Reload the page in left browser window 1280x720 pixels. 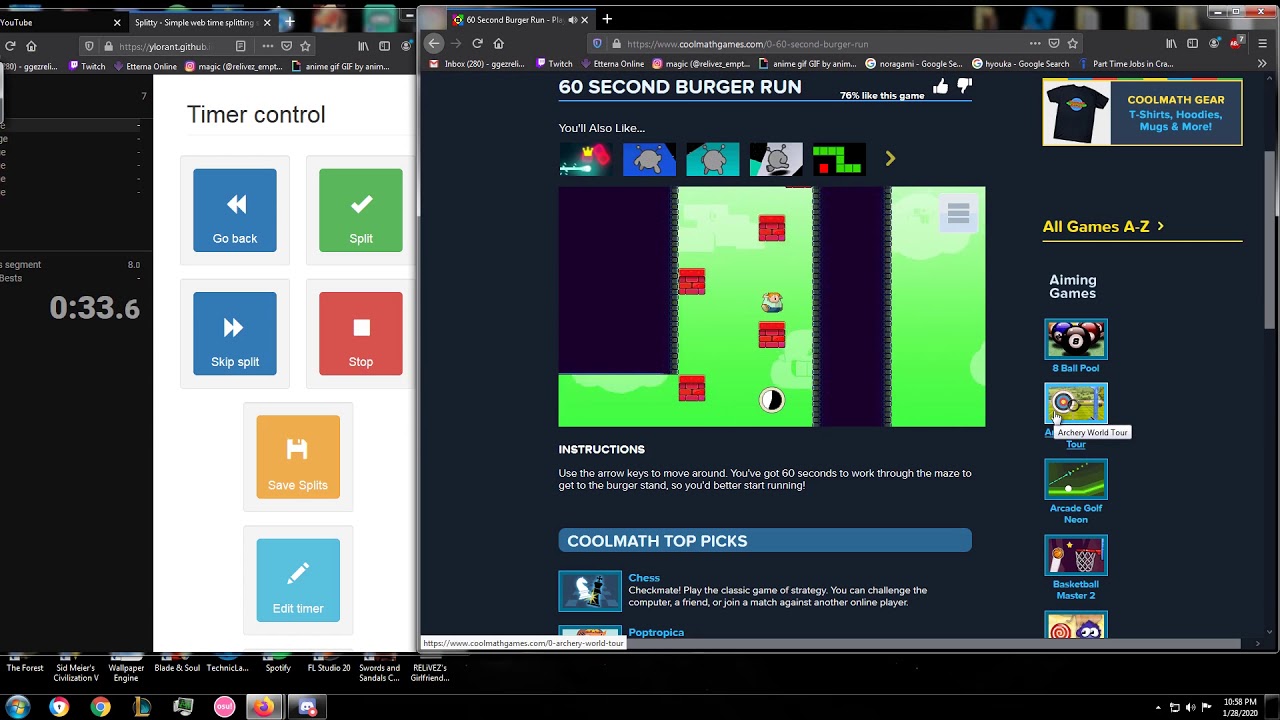click(10, 46)
